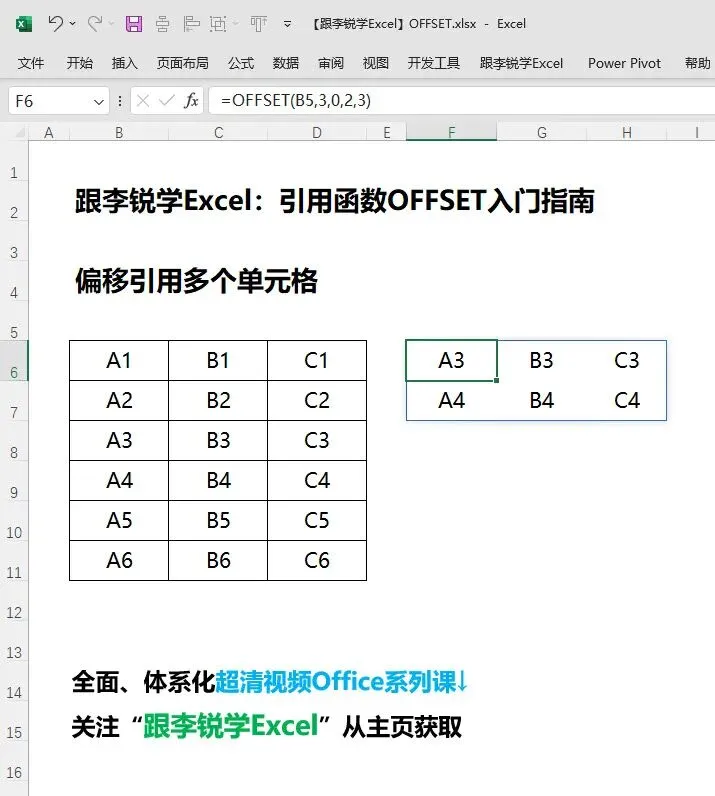Open the group objects dropdown arrow
The image size is (715, 796).
[x=236, y=24]
